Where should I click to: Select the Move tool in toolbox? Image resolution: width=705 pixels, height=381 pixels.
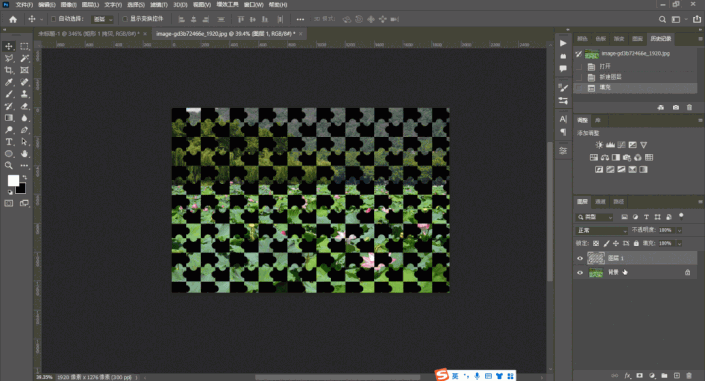tap(9, 46)
